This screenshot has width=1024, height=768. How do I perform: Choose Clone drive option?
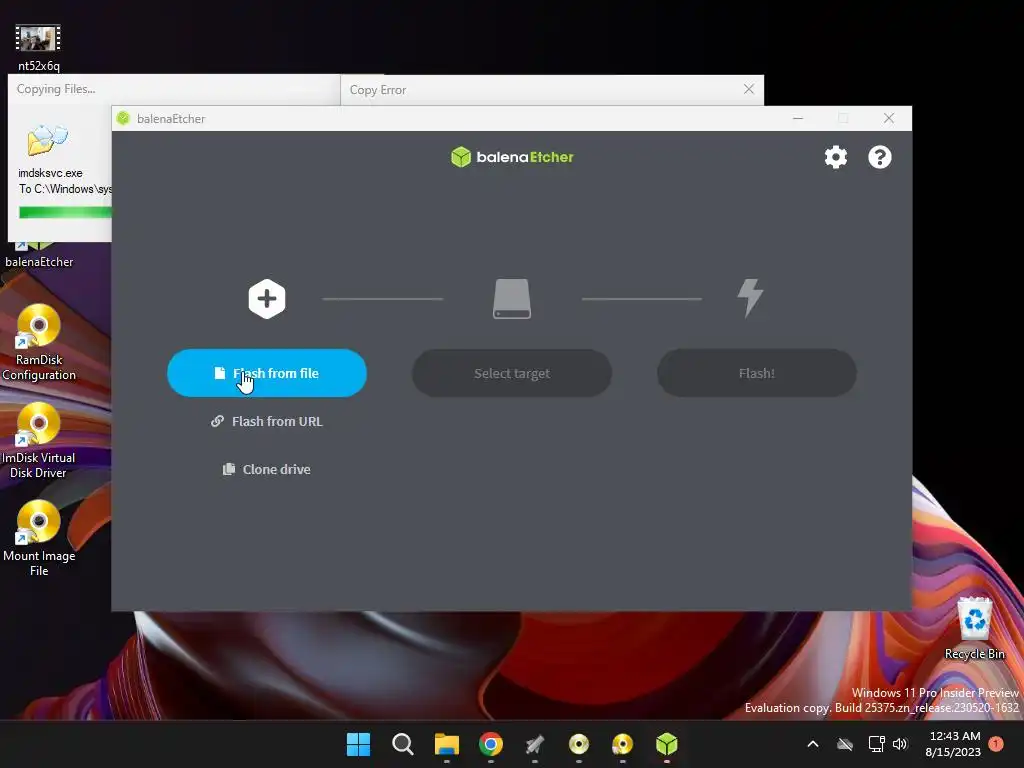266,470
